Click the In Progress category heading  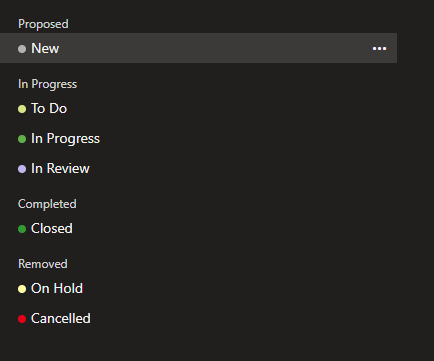[48, 84]
